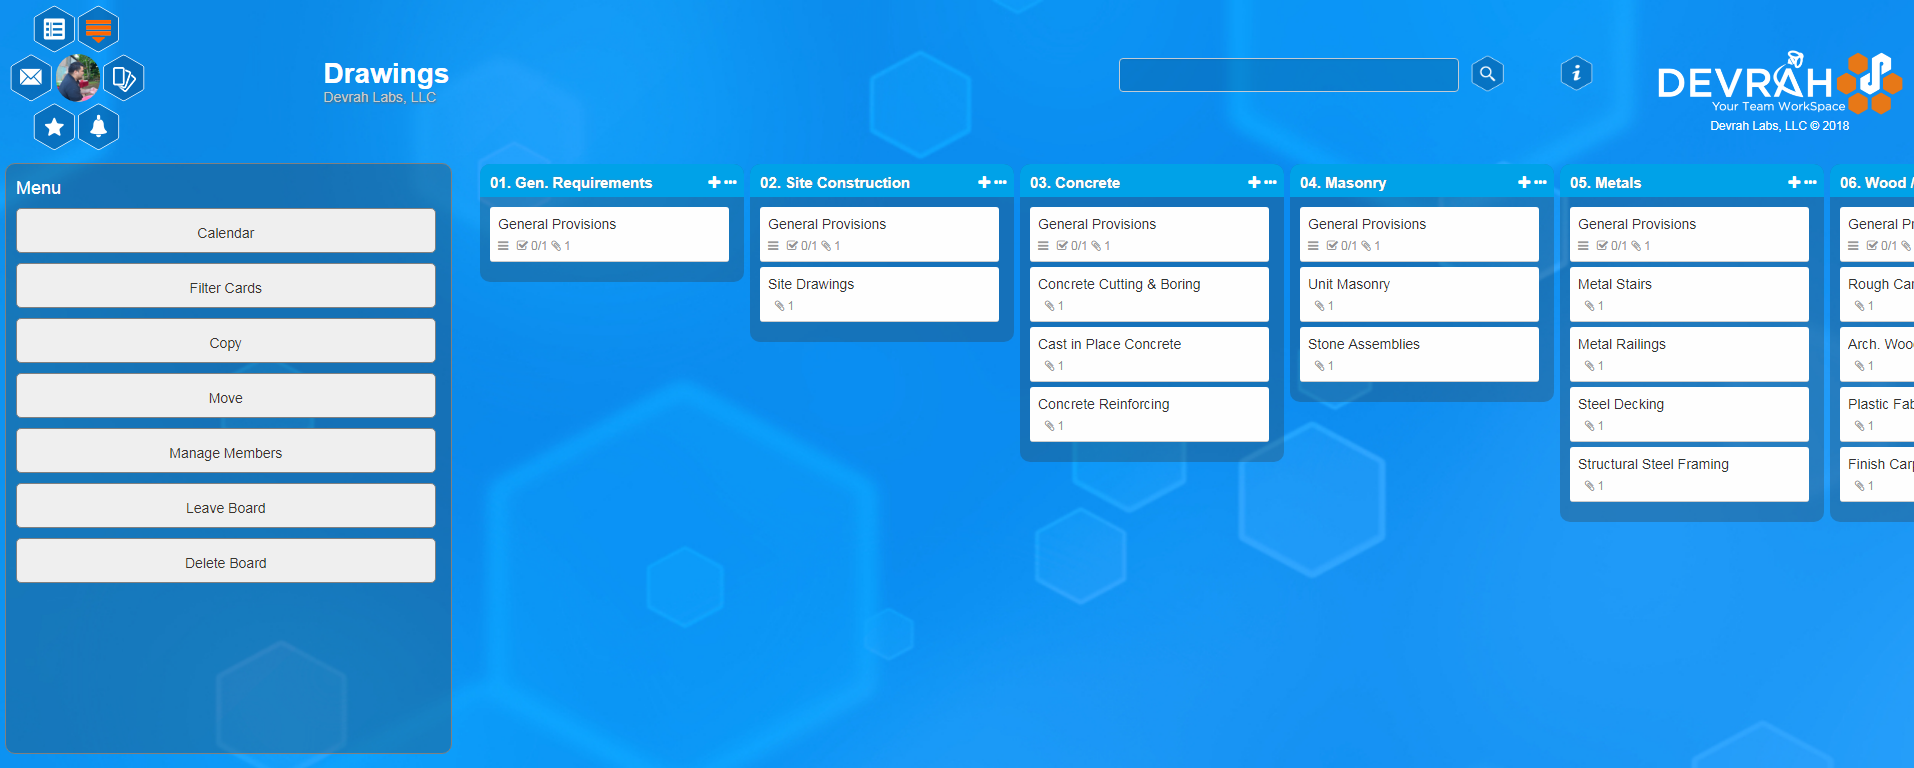This screenshot has width=1914, height=768.
Task: Choose Move in the board menu
Action: (226, 397)
